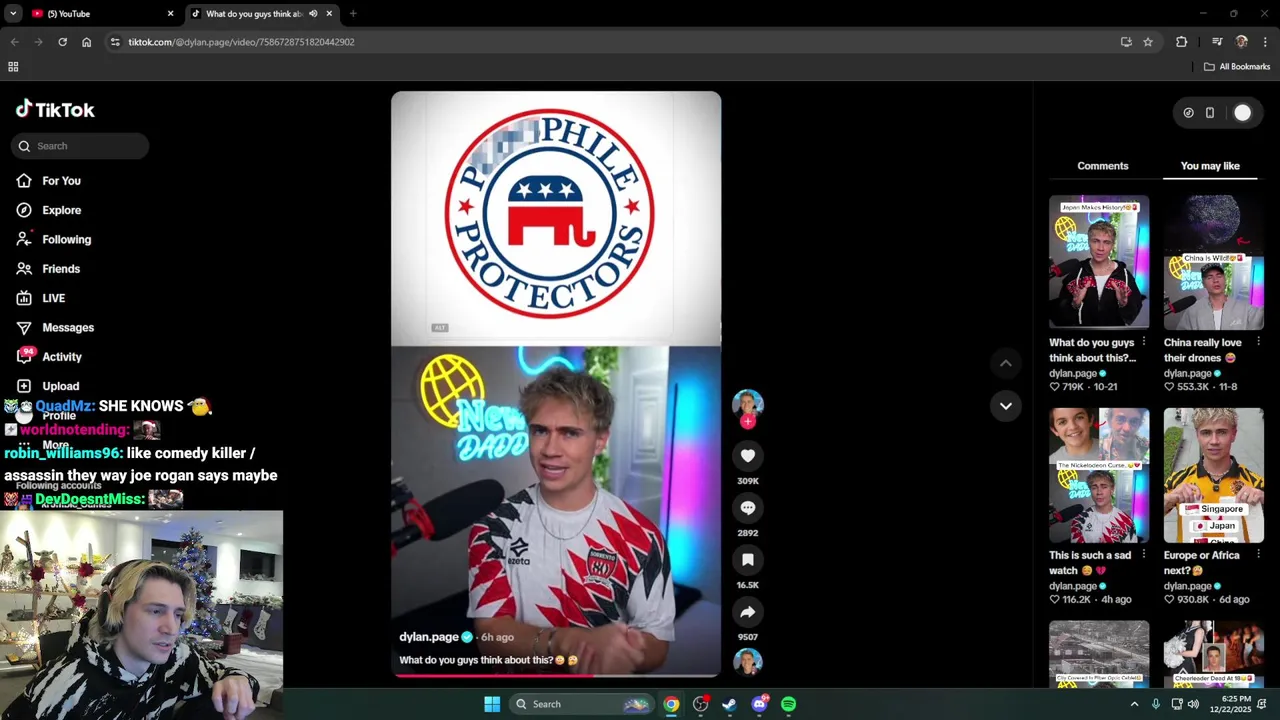This screenshot has height=720, width=1280.
Task: Open more options for "This is such a sad"
Action: click(x=1144, y=555)
